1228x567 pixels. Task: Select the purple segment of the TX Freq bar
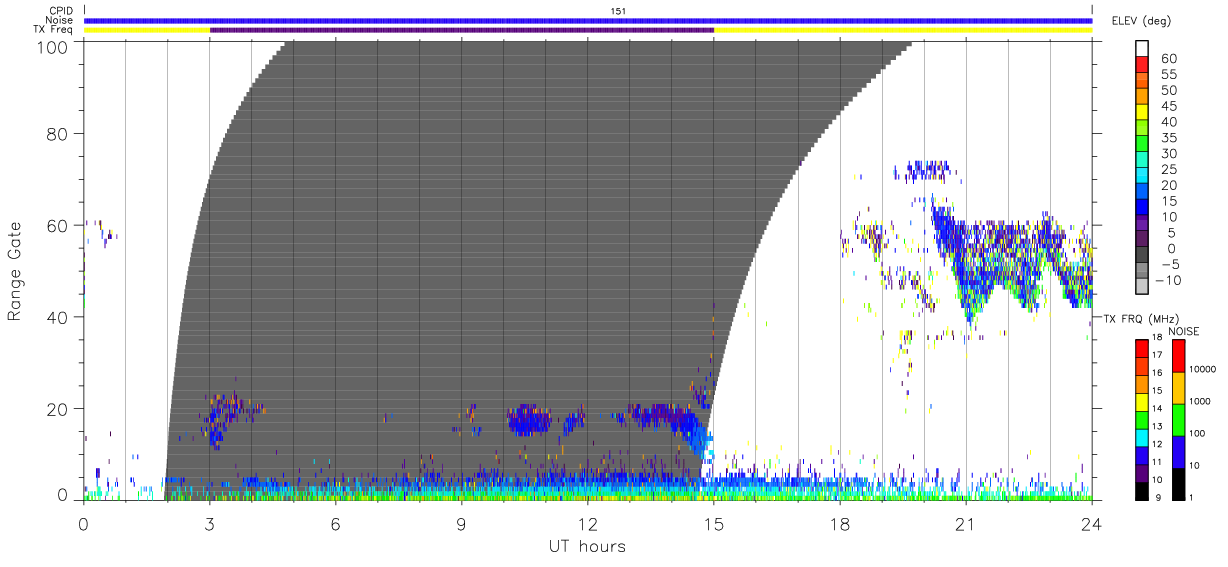point(462,30)
